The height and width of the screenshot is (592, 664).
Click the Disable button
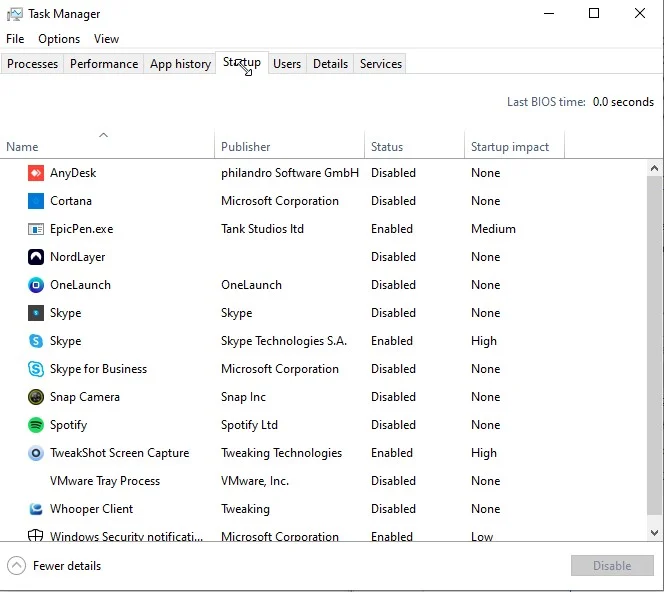tap(612, 565)
